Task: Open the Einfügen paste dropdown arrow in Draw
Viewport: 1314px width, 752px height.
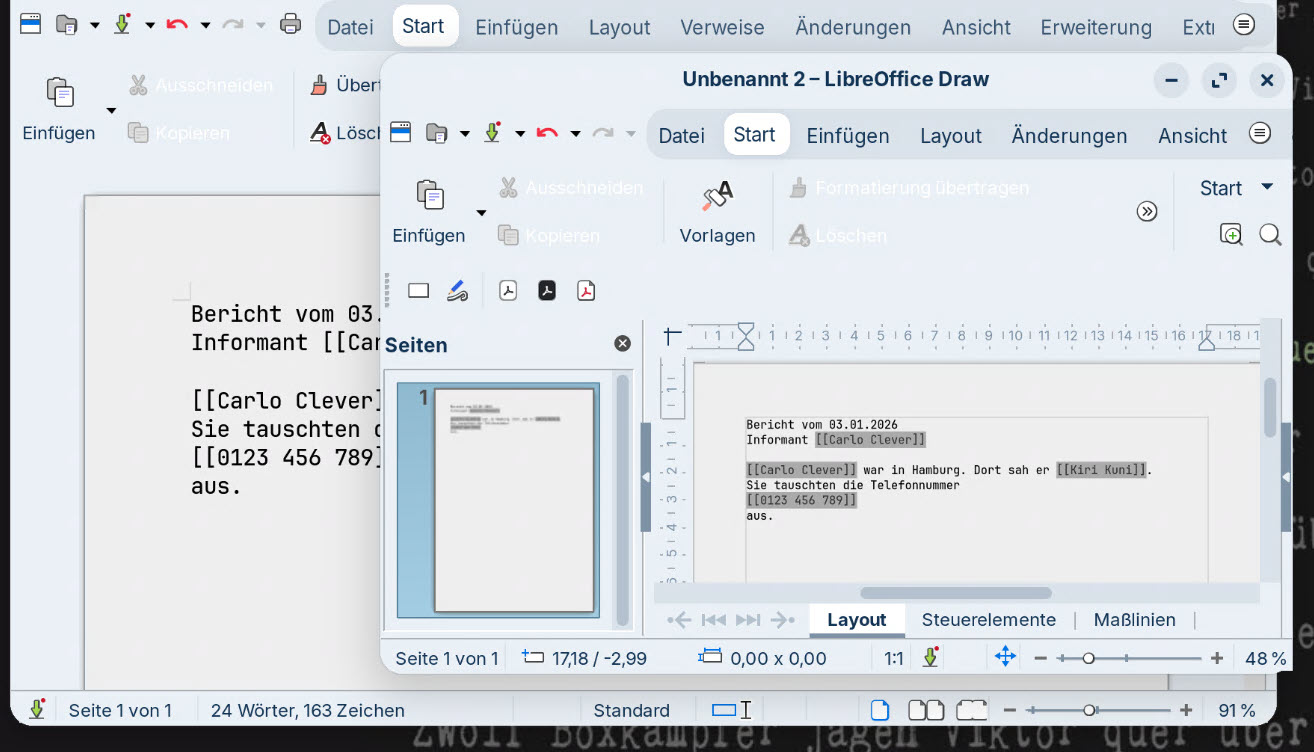Action: pyautogui.click(x=481, y=213)
